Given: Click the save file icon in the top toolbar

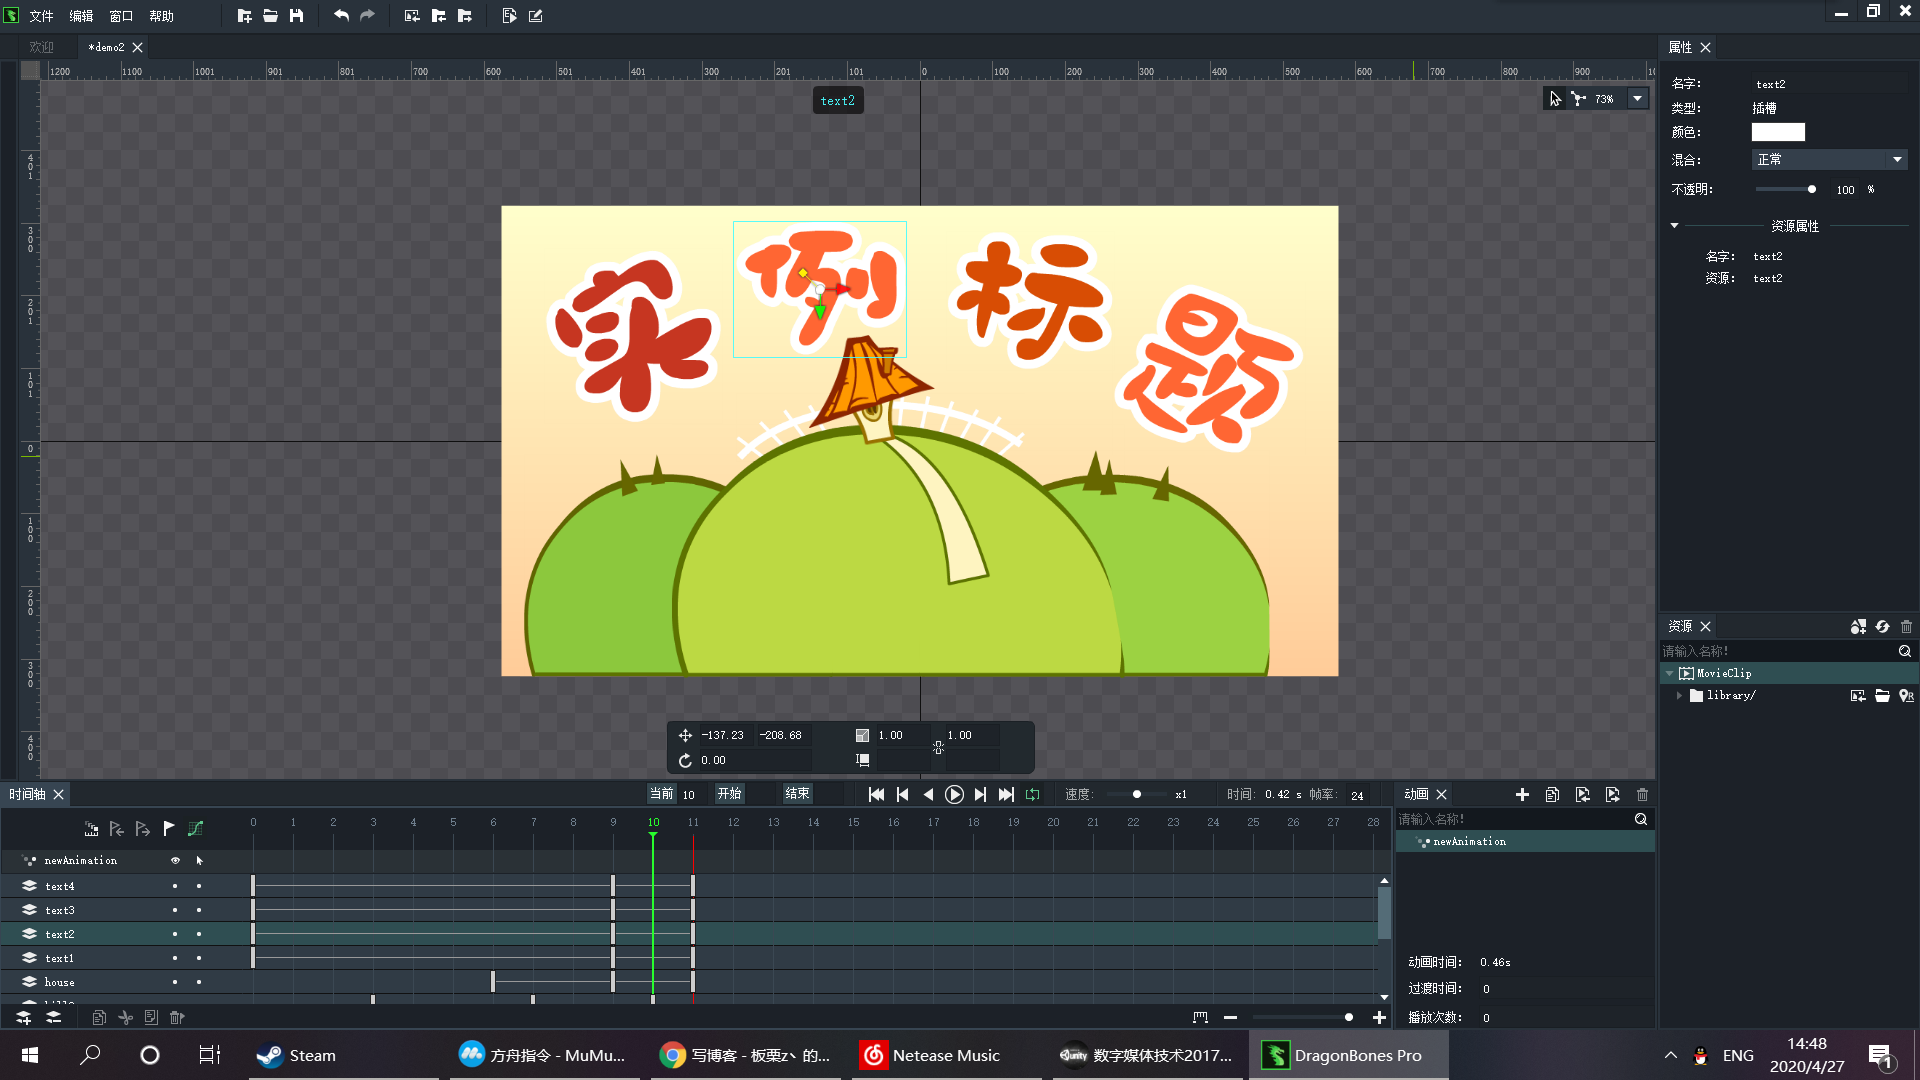Looking at the screenshot, I should (296, 16).
